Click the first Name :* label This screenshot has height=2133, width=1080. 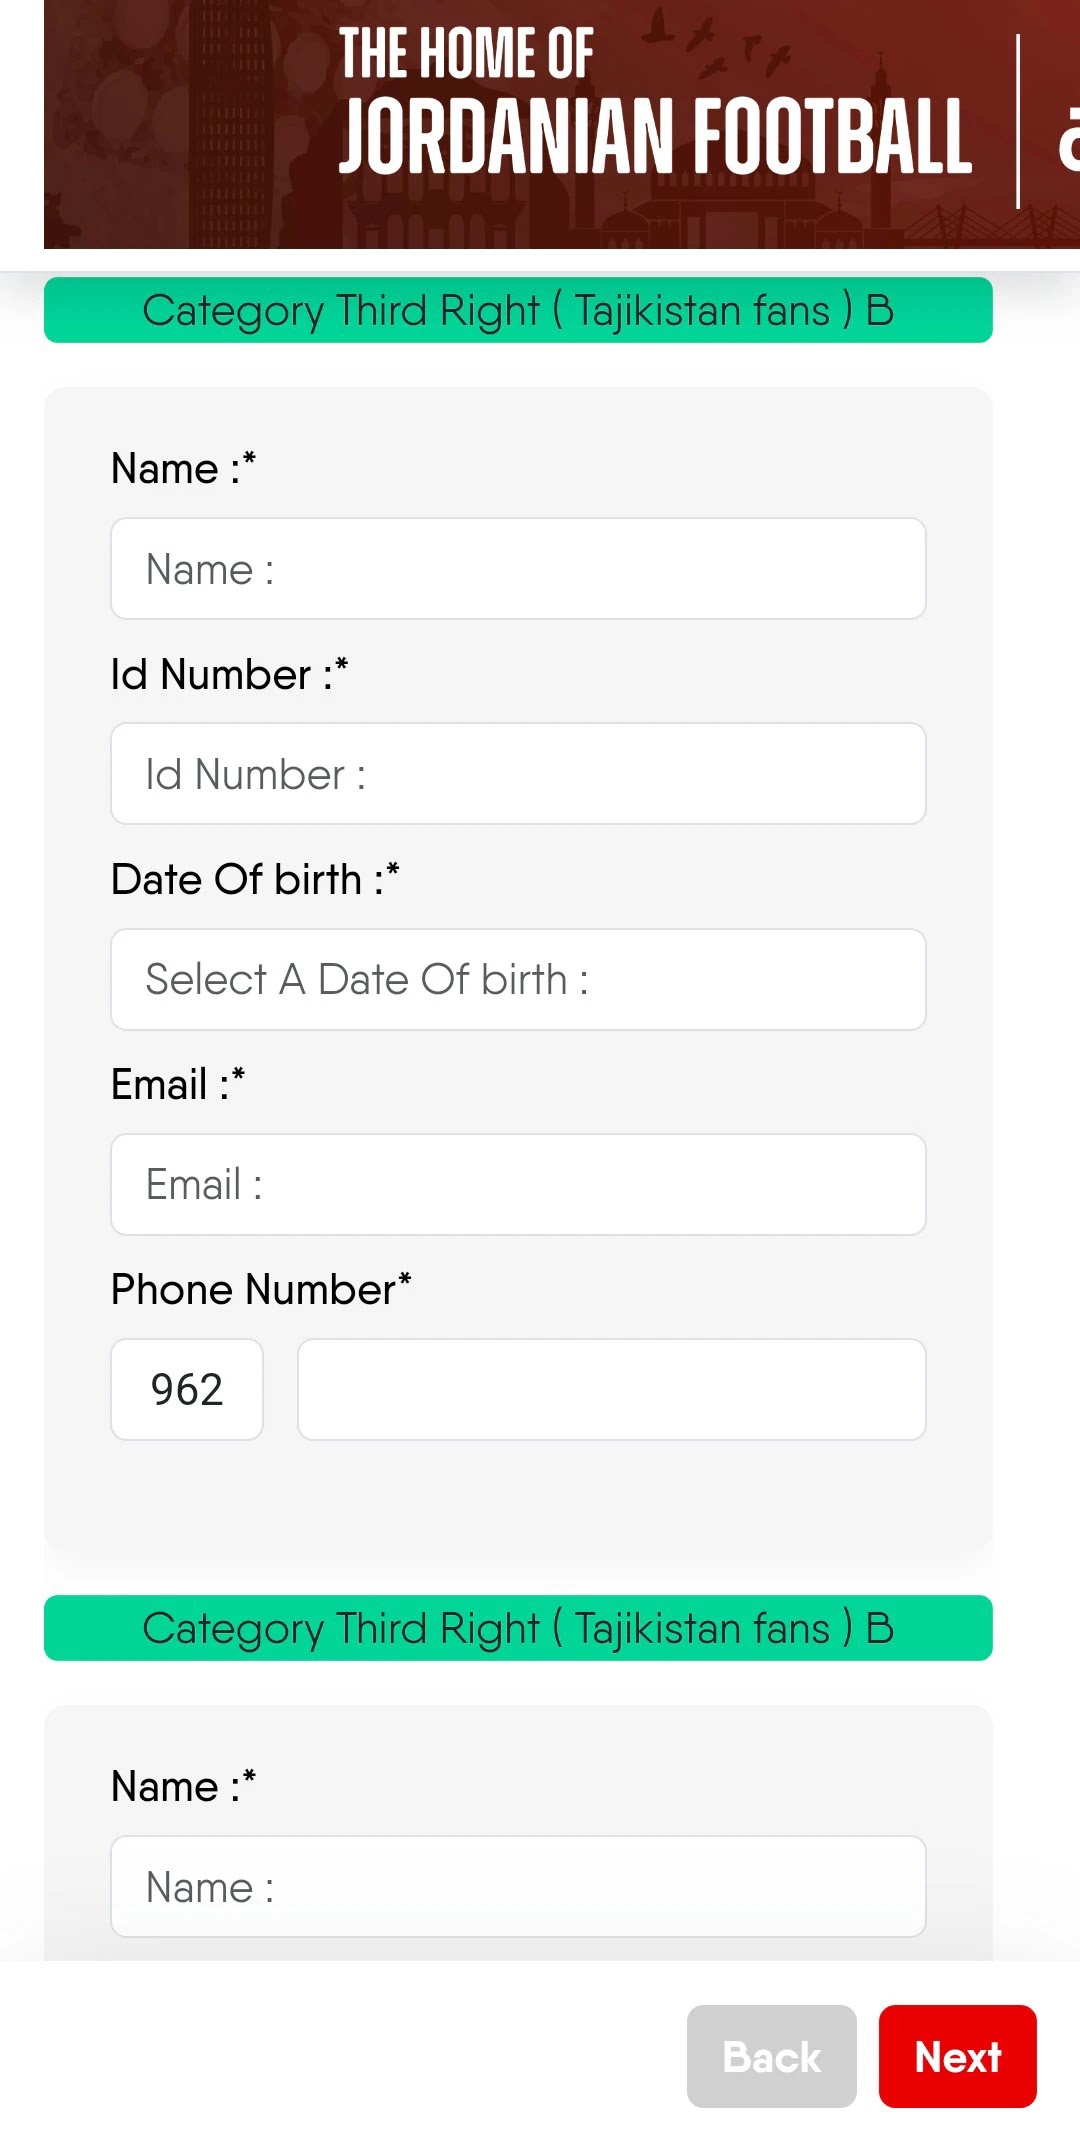[184, 468]
